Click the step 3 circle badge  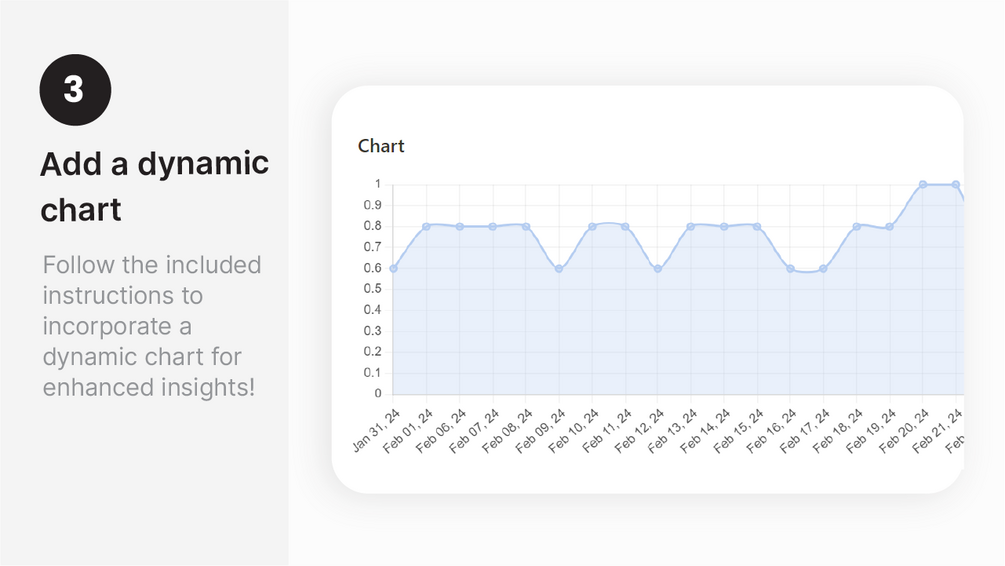point(75,90)
